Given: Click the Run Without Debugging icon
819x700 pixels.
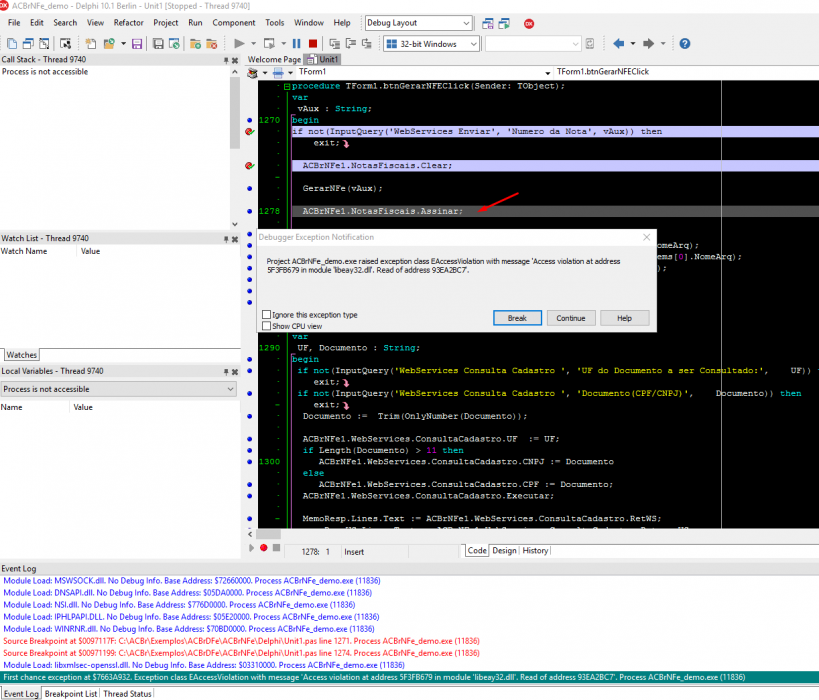Looking at the screenshot, I should [270, 44].
